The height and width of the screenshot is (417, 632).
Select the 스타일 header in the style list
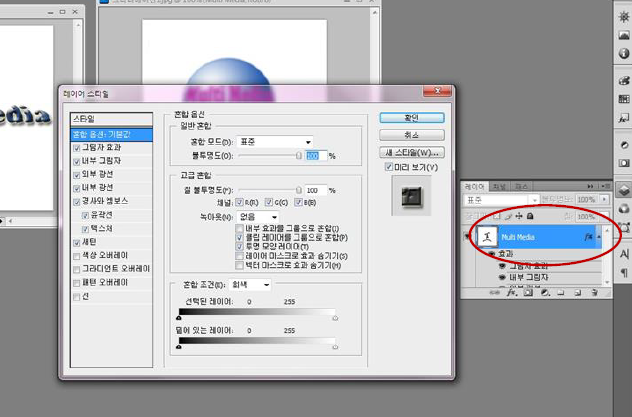[112, 119]
